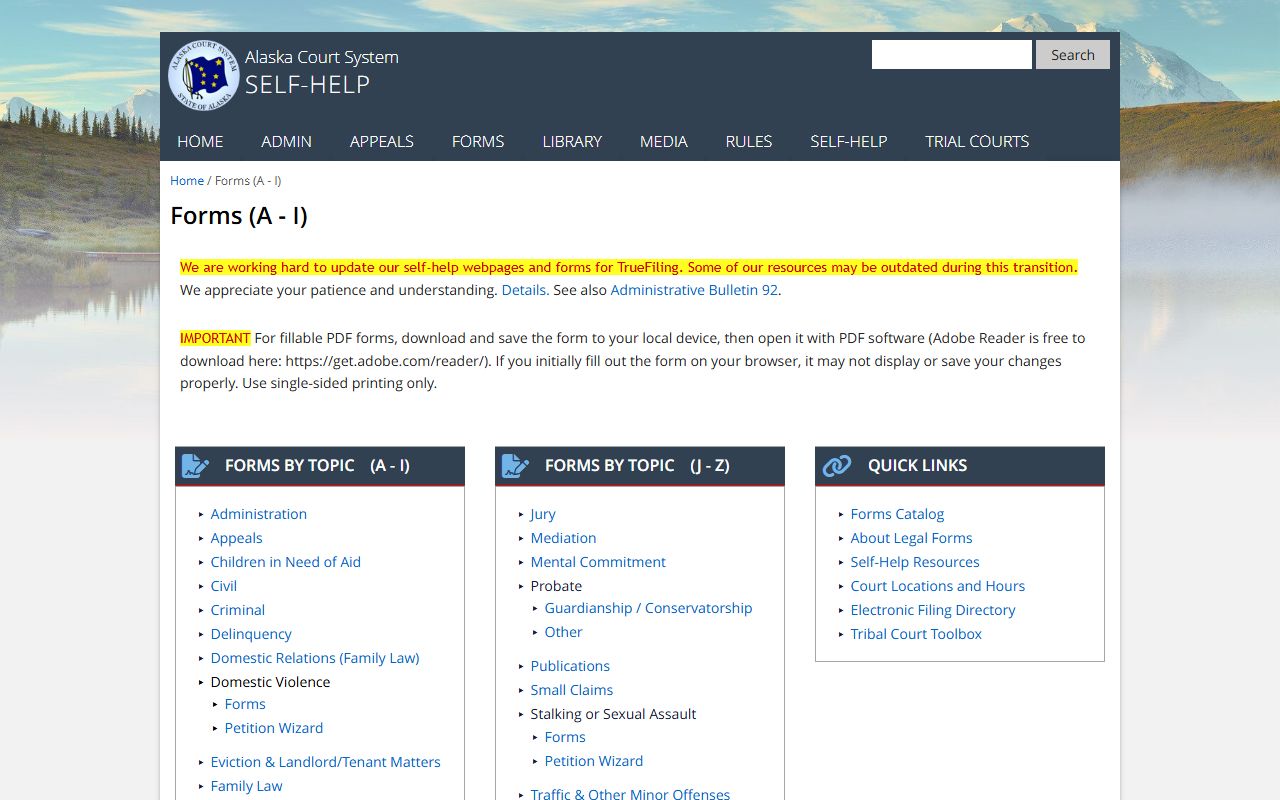Open the Forms Catalog quick link
This screenshot has width=1280, height=800.
pyautogui.click(x=896, y=514)
